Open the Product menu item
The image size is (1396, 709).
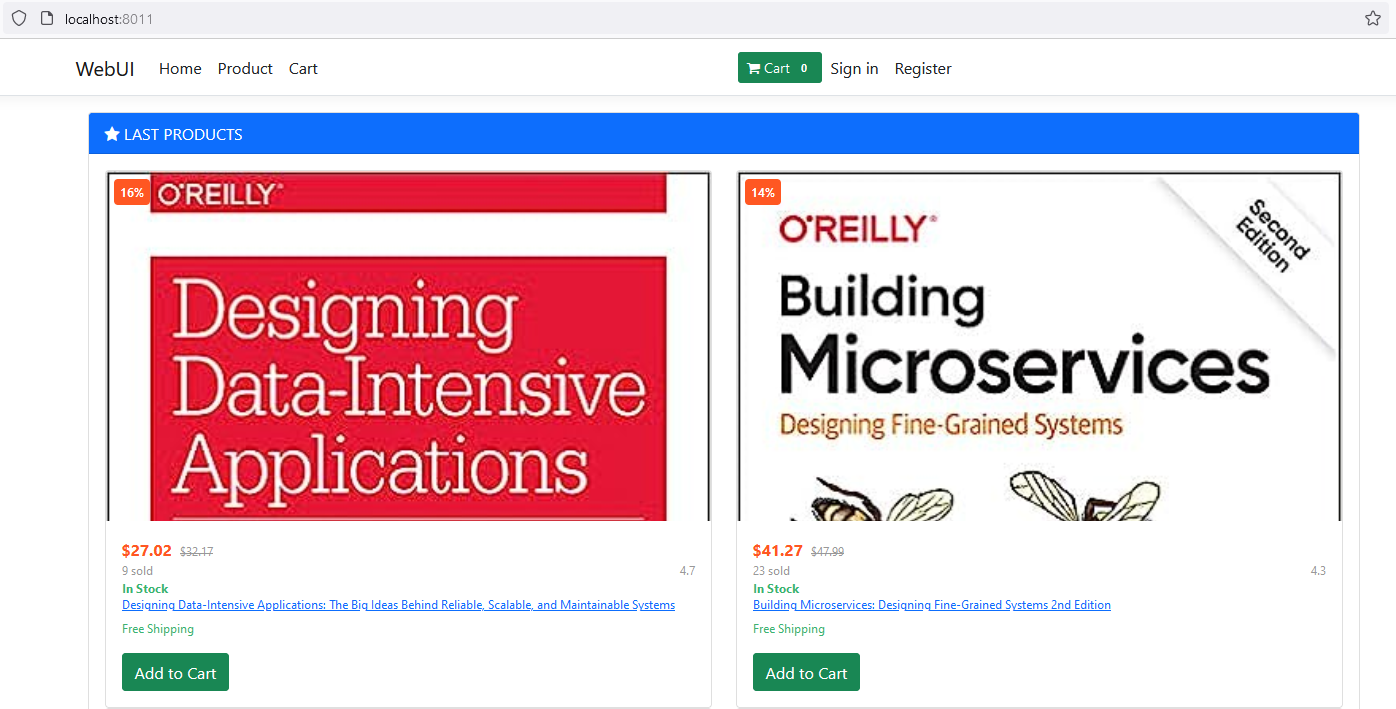[x=245, y=68]
